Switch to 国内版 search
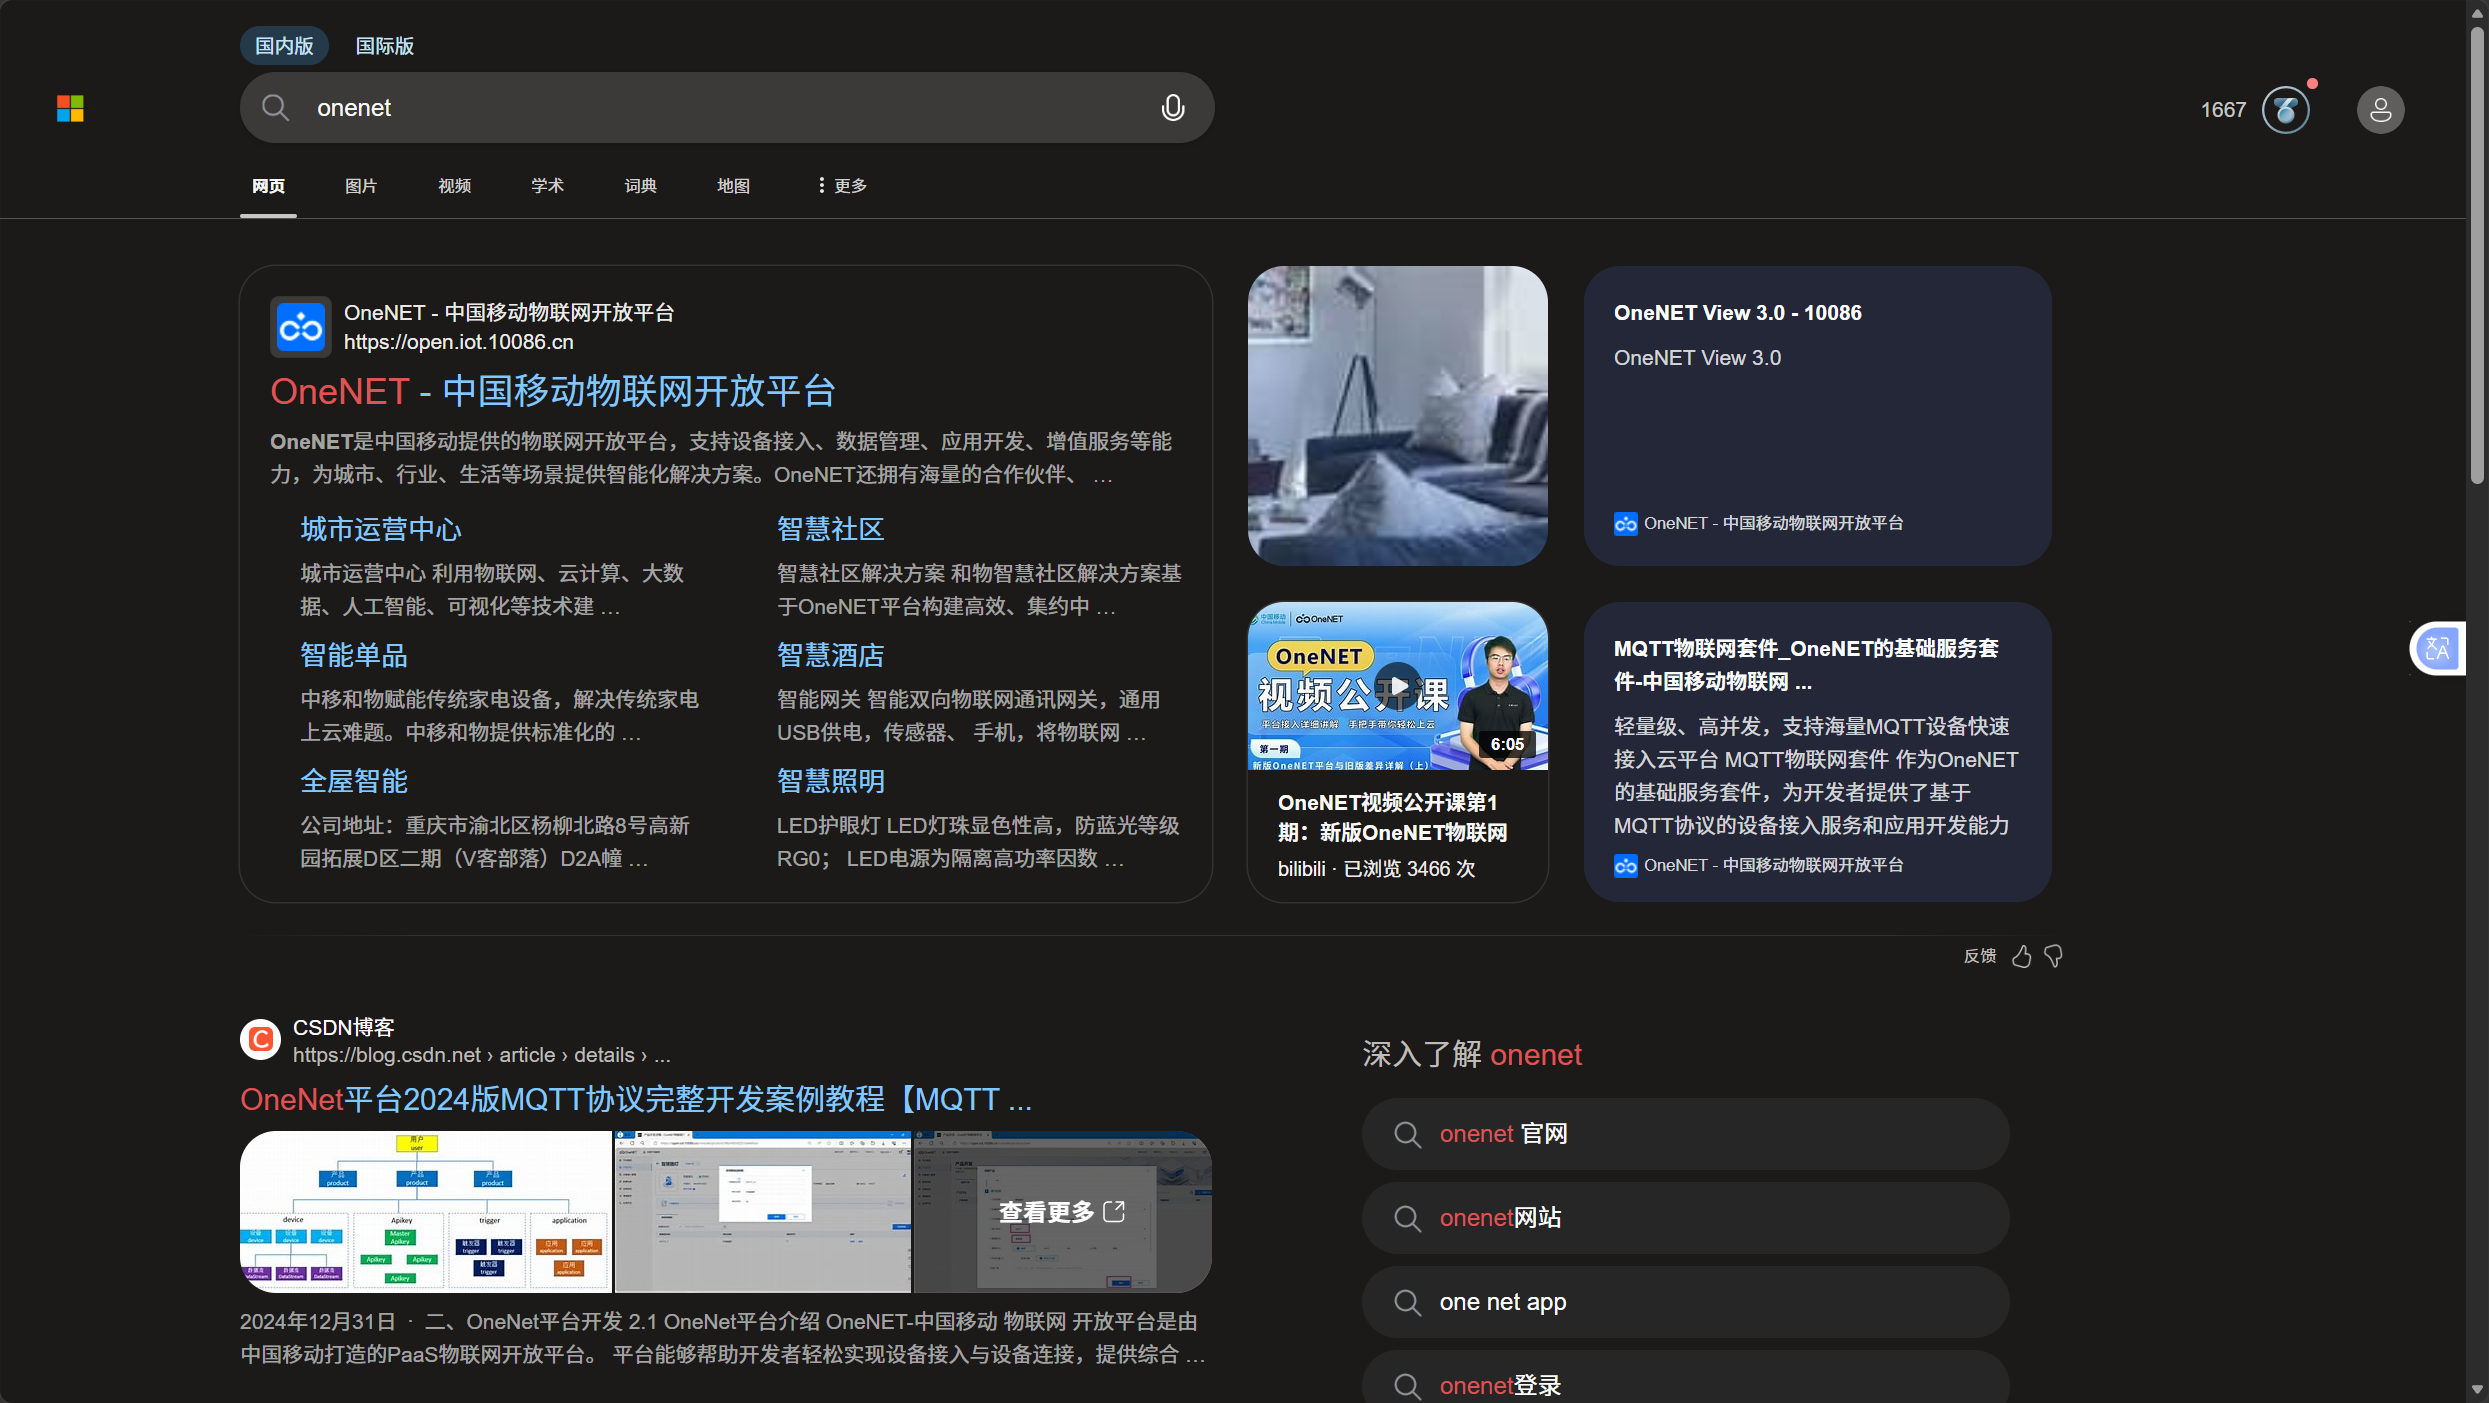The image size is (2489, 1403). click(284, 46)
